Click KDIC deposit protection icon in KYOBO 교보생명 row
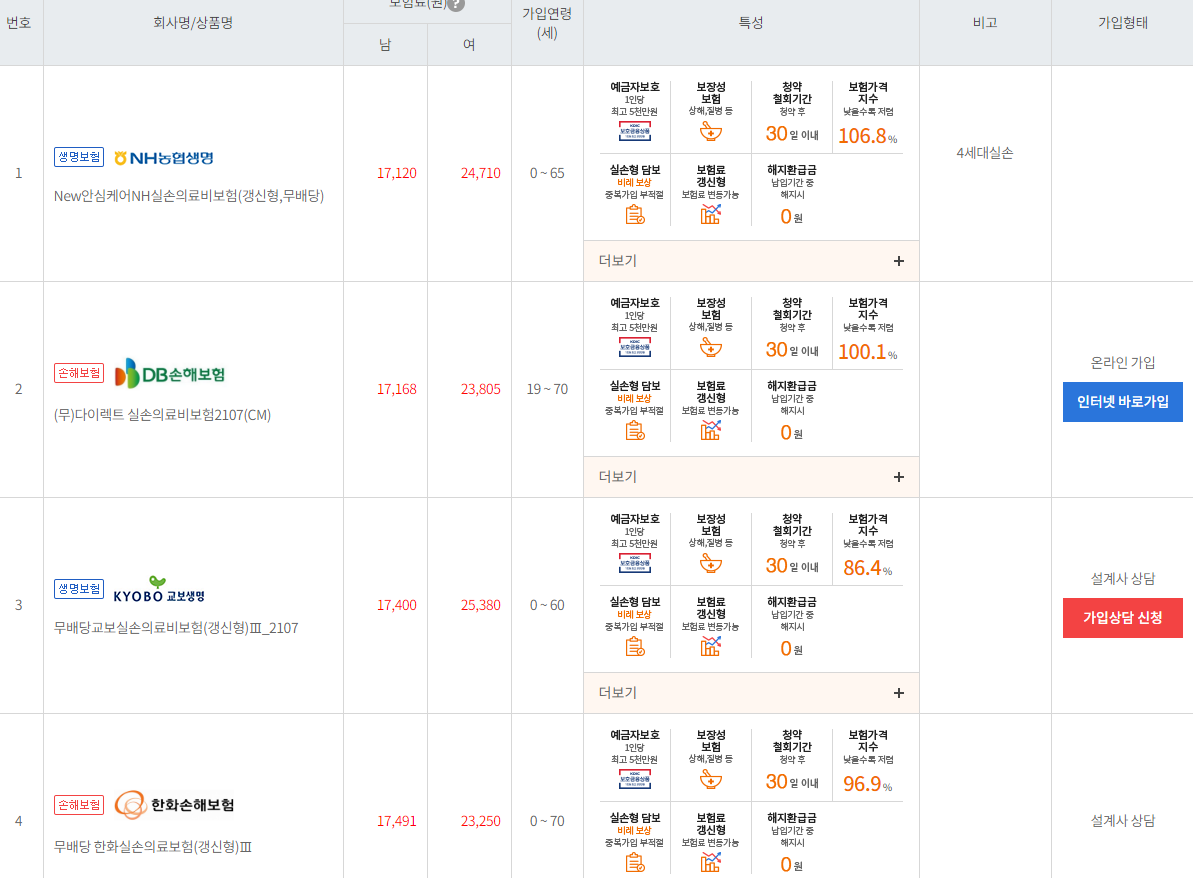The image size is (1193, 878). coord(635,564)
